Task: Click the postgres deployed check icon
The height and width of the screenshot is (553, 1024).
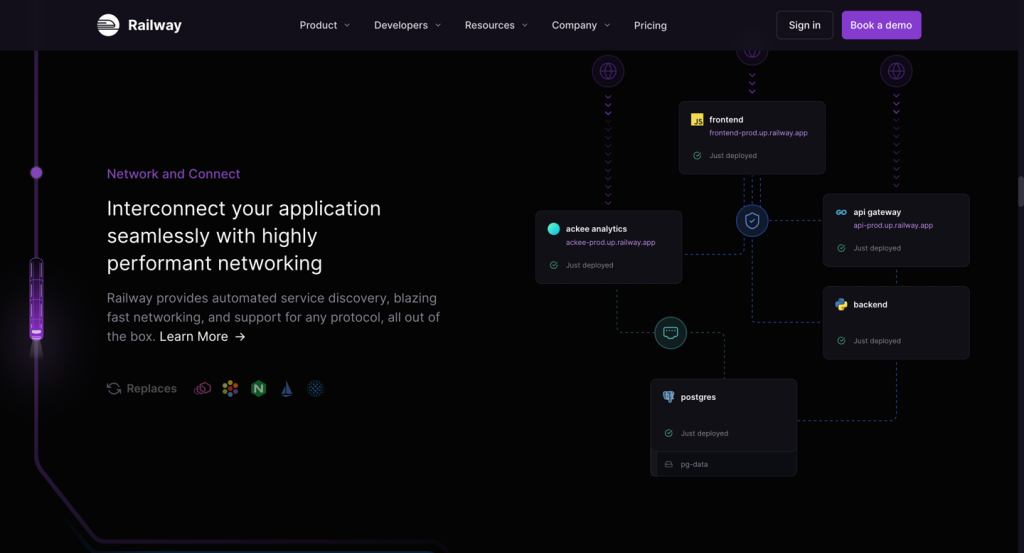Action: 668,434
